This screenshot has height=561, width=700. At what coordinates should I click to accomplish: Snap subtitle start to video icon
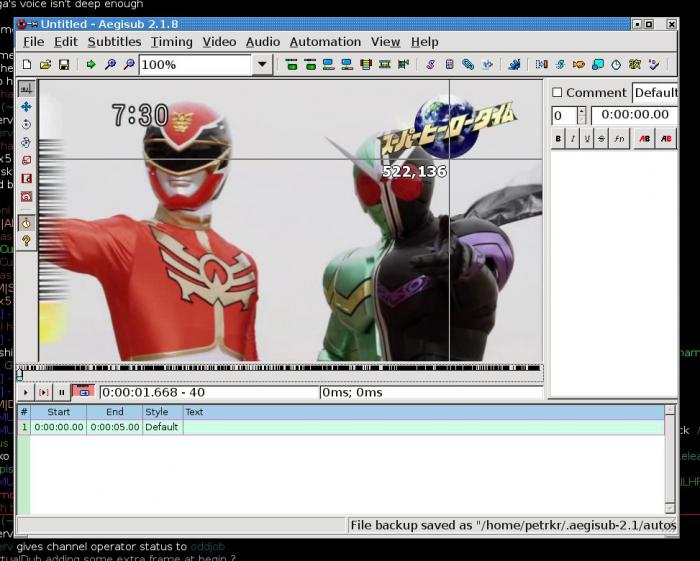[329, 65]
